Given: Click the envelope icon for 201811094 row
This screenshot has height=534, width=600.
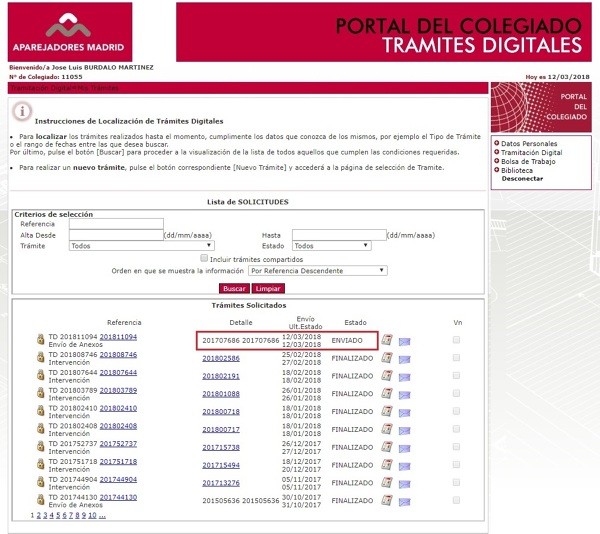Looking at the screenshot, I should click(x=404, y=342).
